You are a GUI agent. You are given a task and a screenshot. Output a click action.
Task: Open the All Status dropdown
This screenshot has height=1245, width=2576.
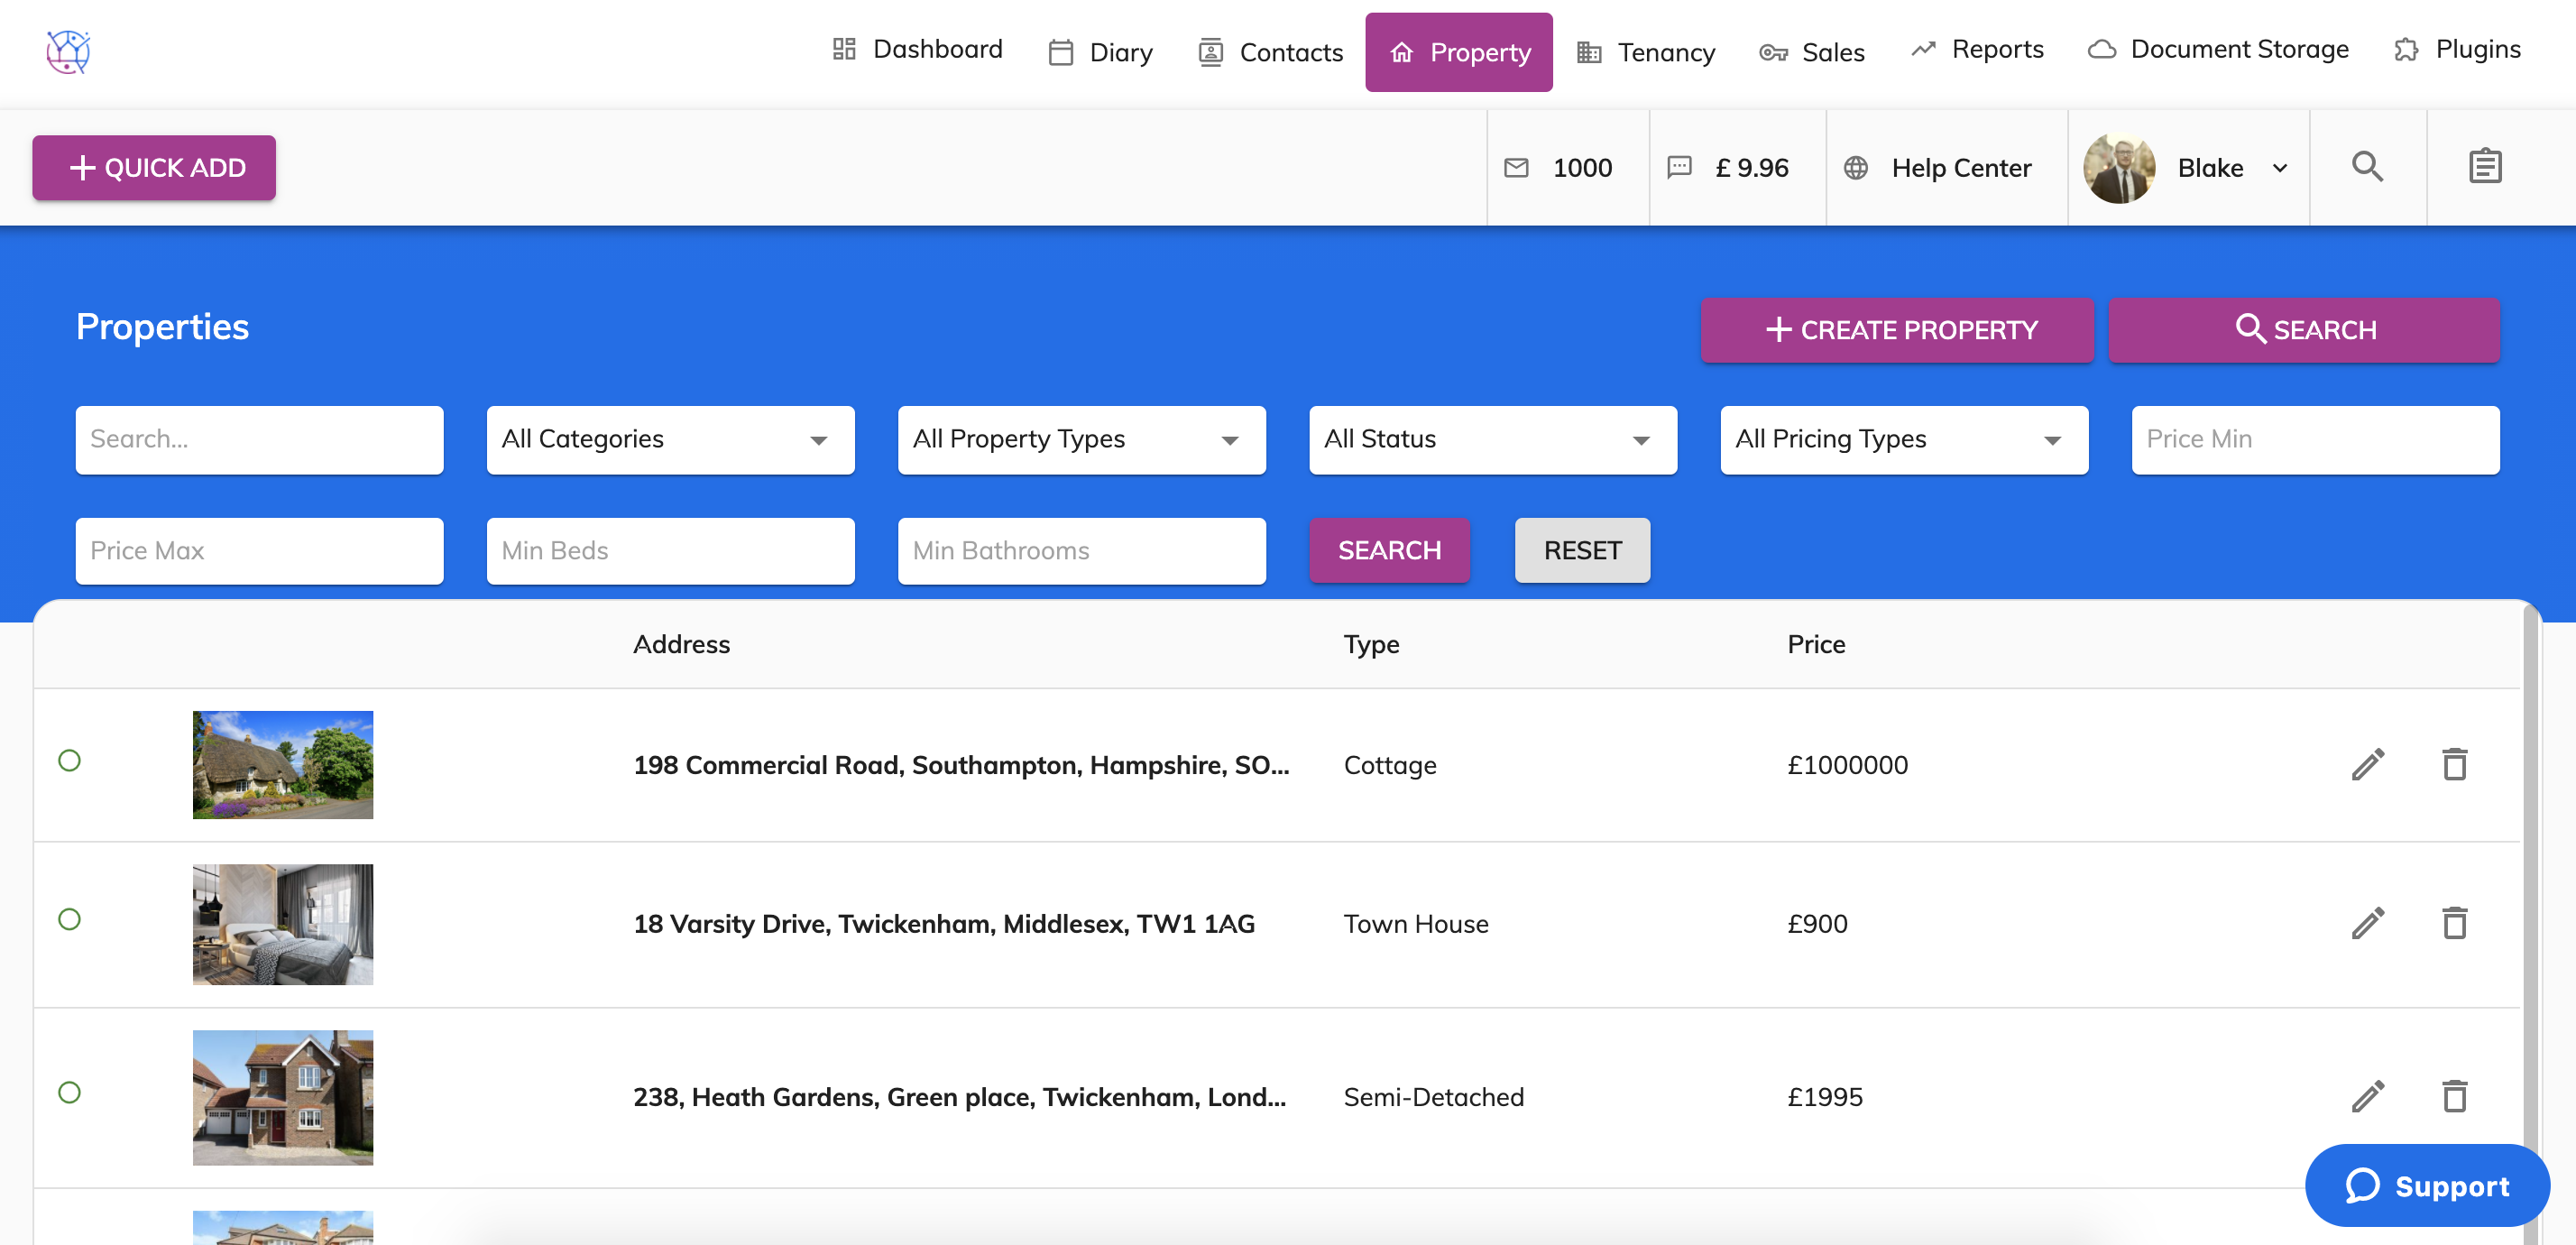[1492, 440]
